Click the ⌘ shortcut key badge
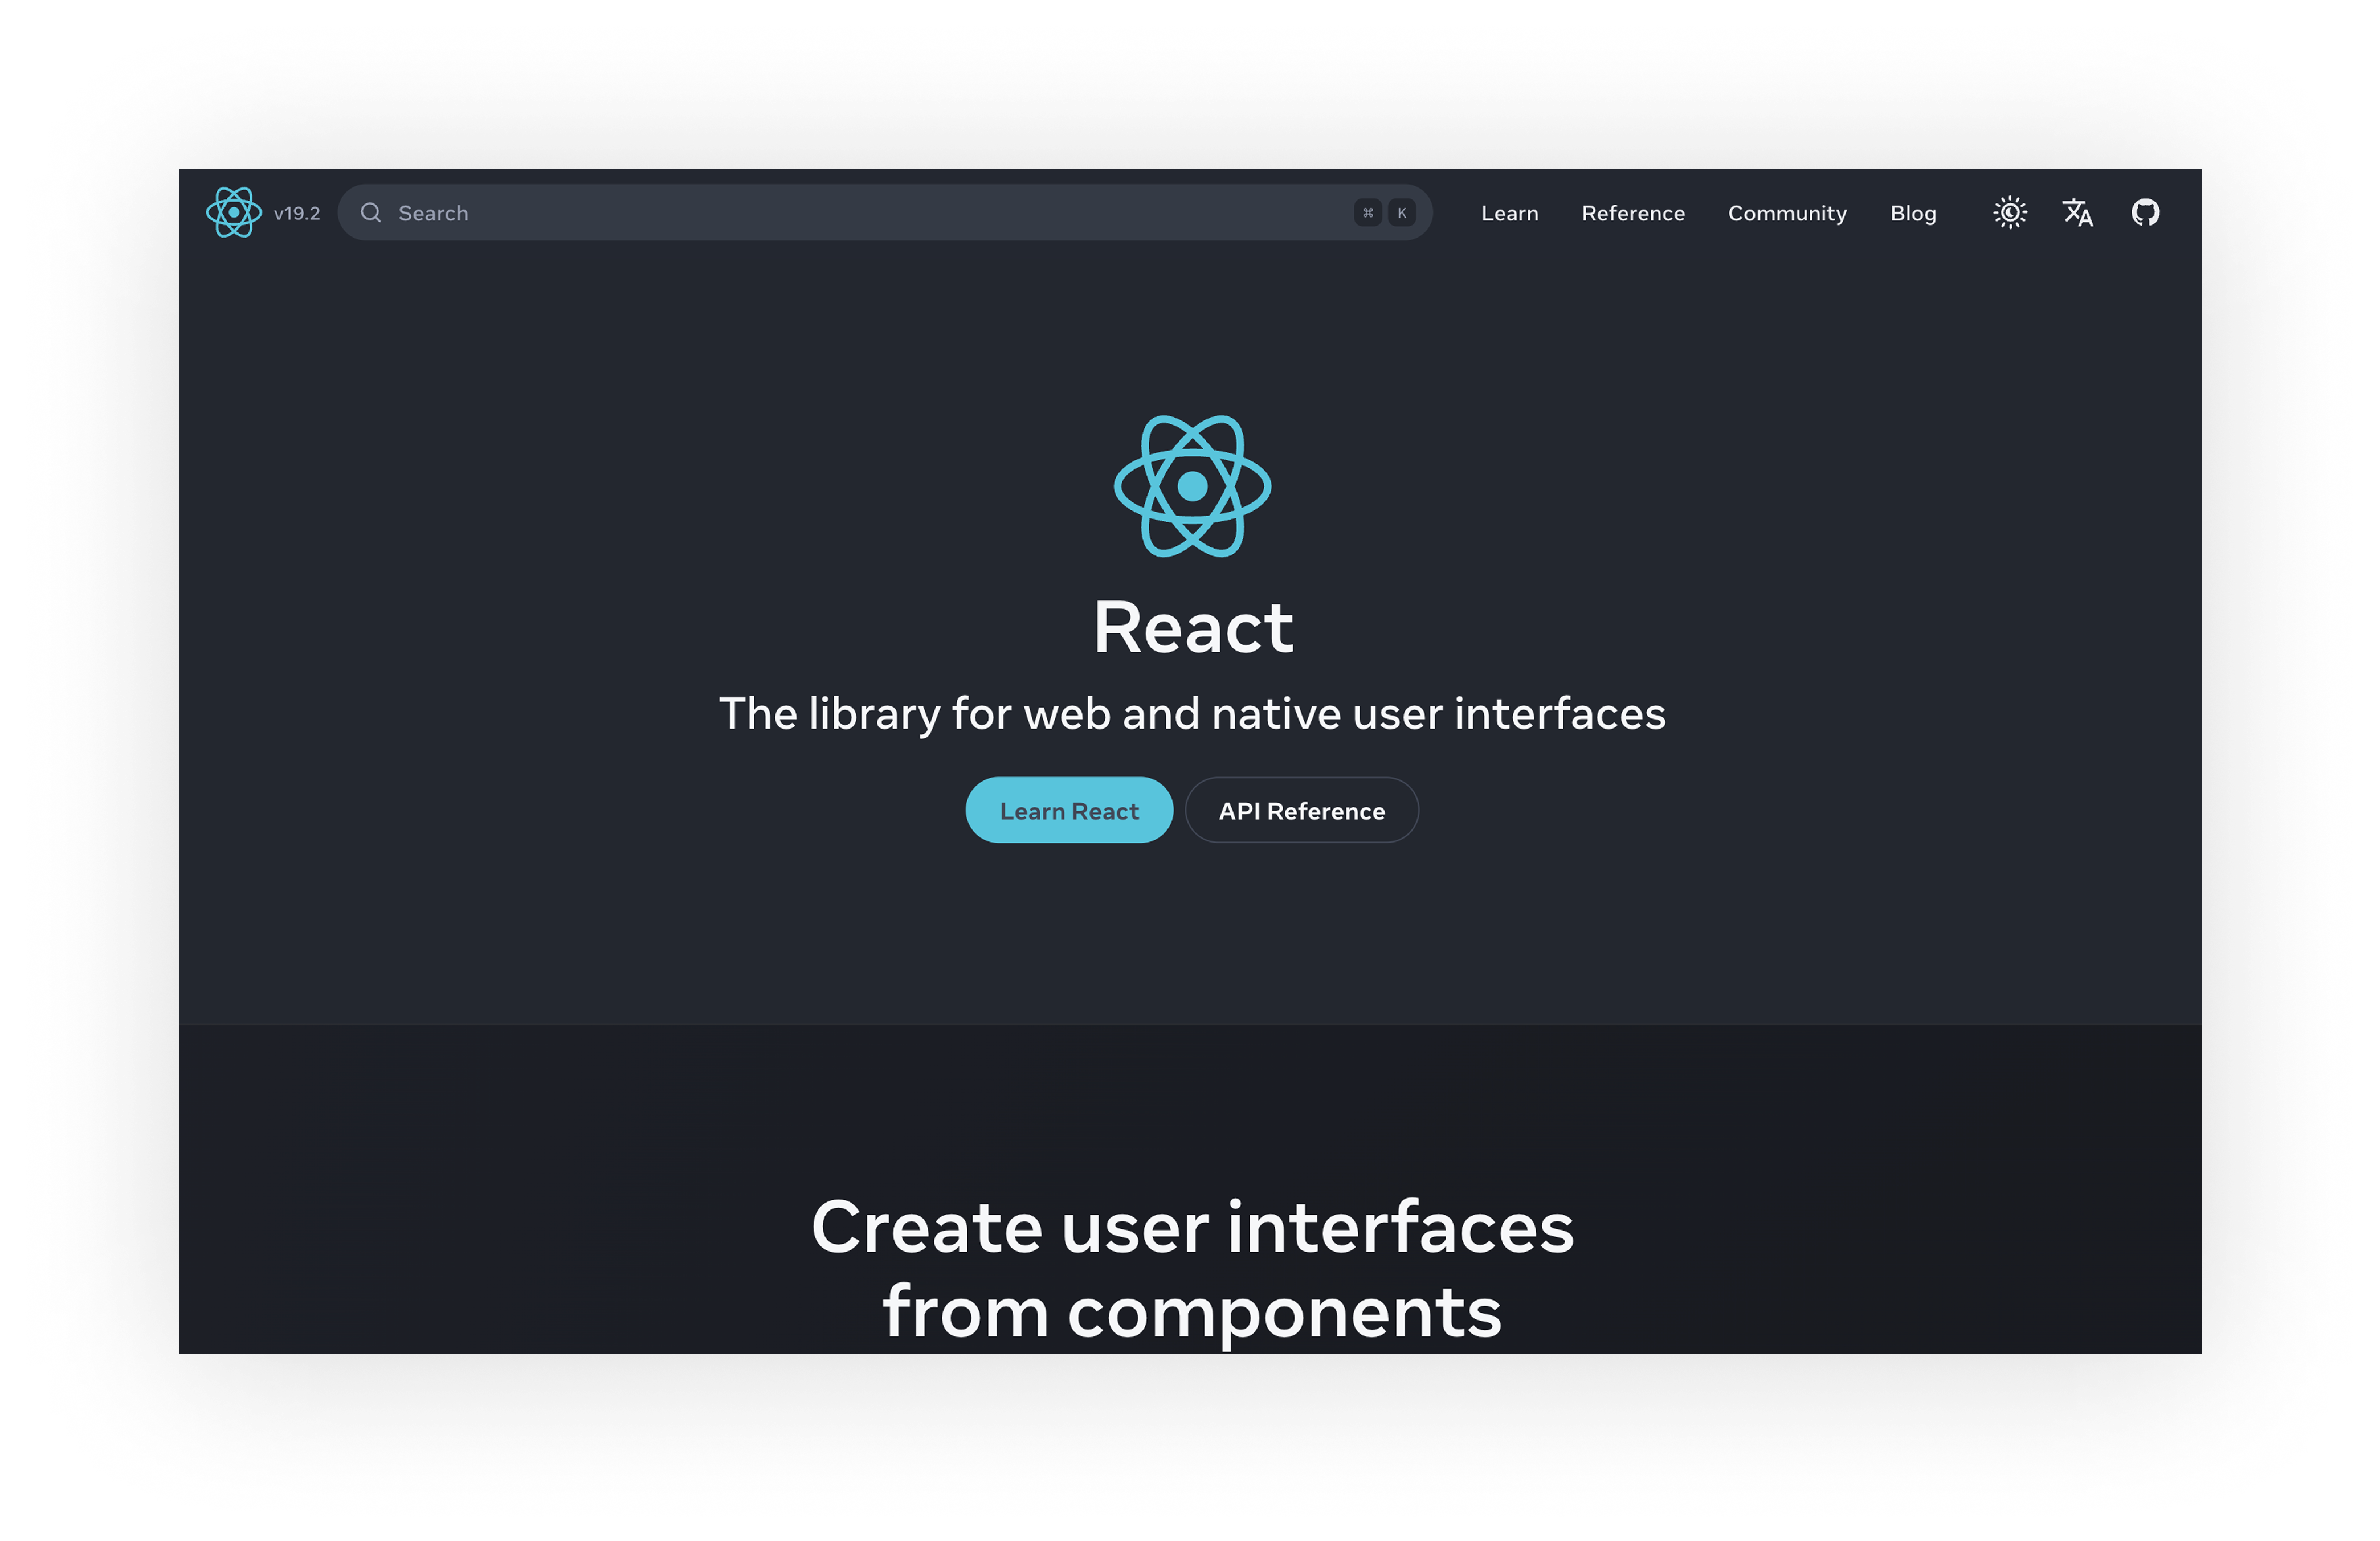2380x1541 pixels. (1367, 212)
